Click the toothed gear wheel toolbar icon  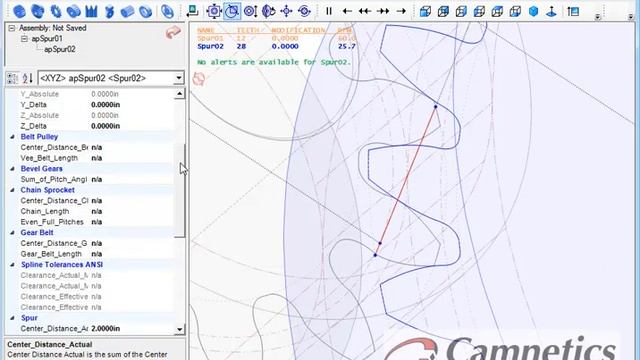56,11
